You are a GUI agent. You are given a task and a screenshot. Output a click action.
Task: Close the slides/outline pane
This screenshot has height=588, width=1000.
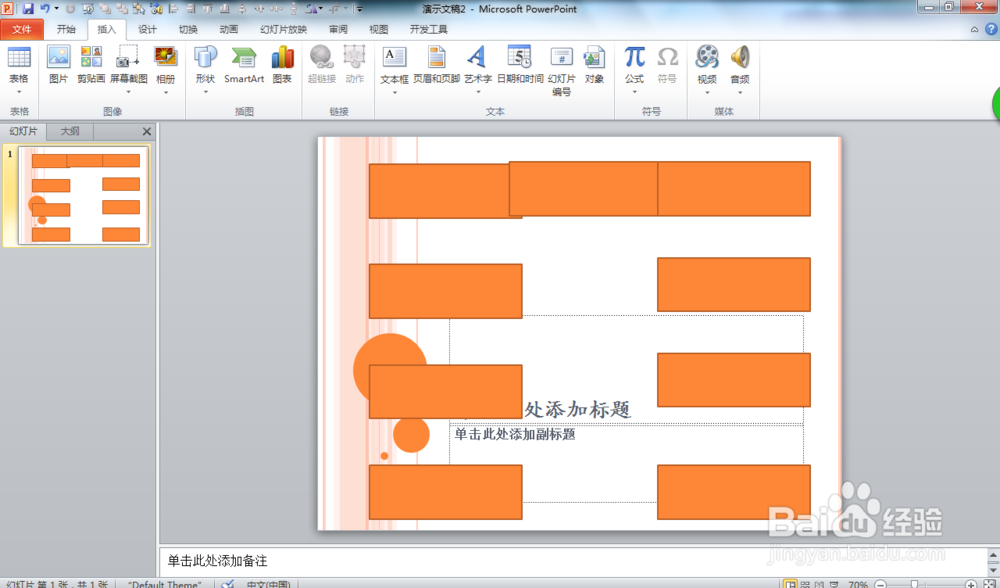pyautogui.click(x=147, y=131)
